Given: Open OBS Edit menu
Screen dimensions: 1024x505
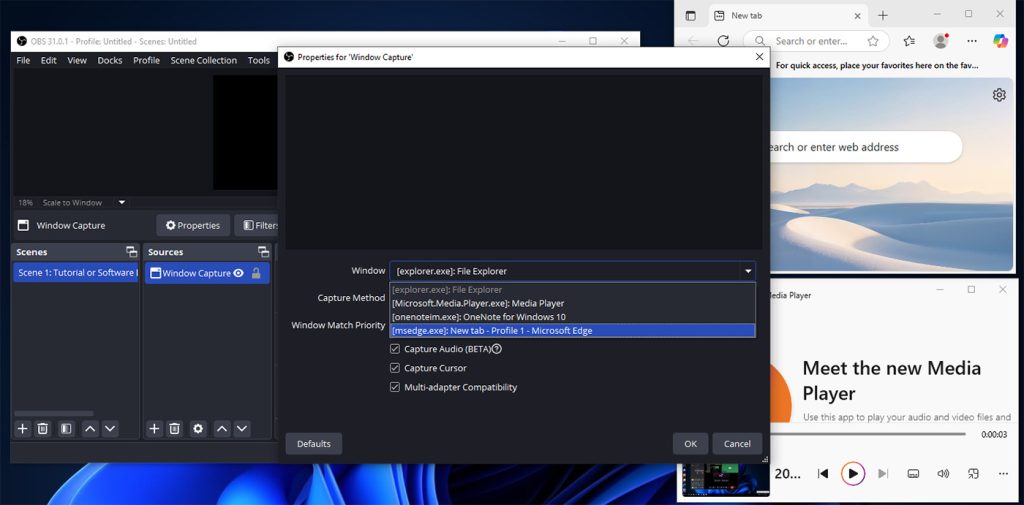Looking at the screenshot, I should point(48,60).
